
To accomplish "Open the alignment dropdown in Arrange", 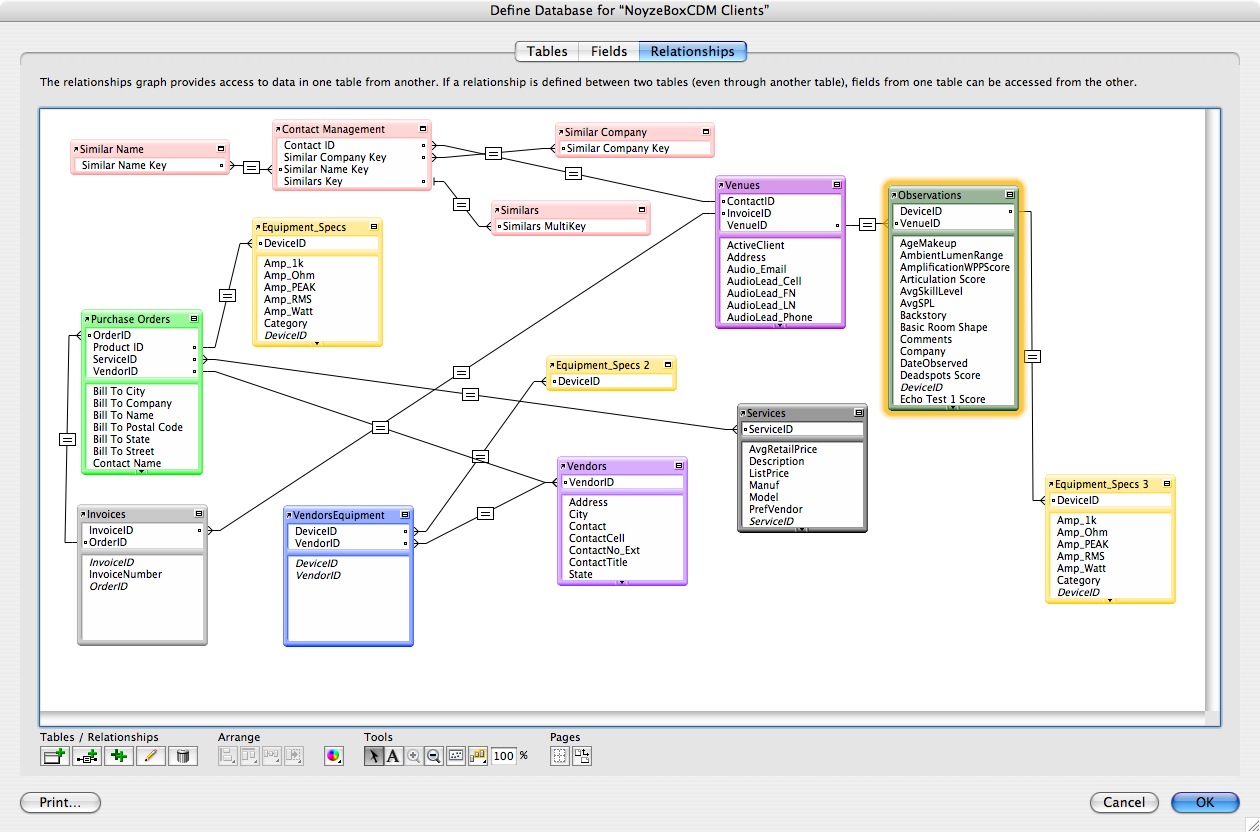I will point(227,757).
